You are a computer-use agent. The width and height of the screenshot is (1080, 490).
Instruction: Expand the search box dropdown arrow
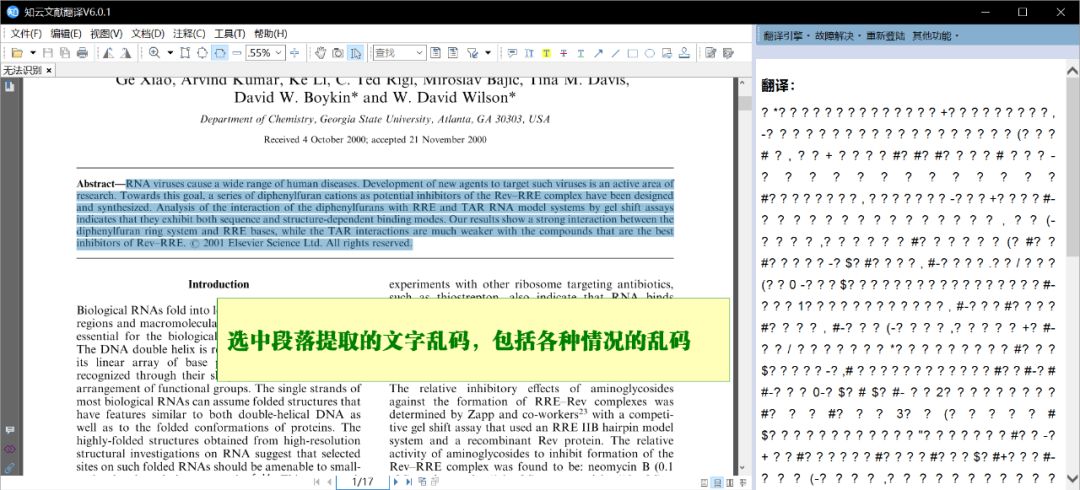point(419,52)
